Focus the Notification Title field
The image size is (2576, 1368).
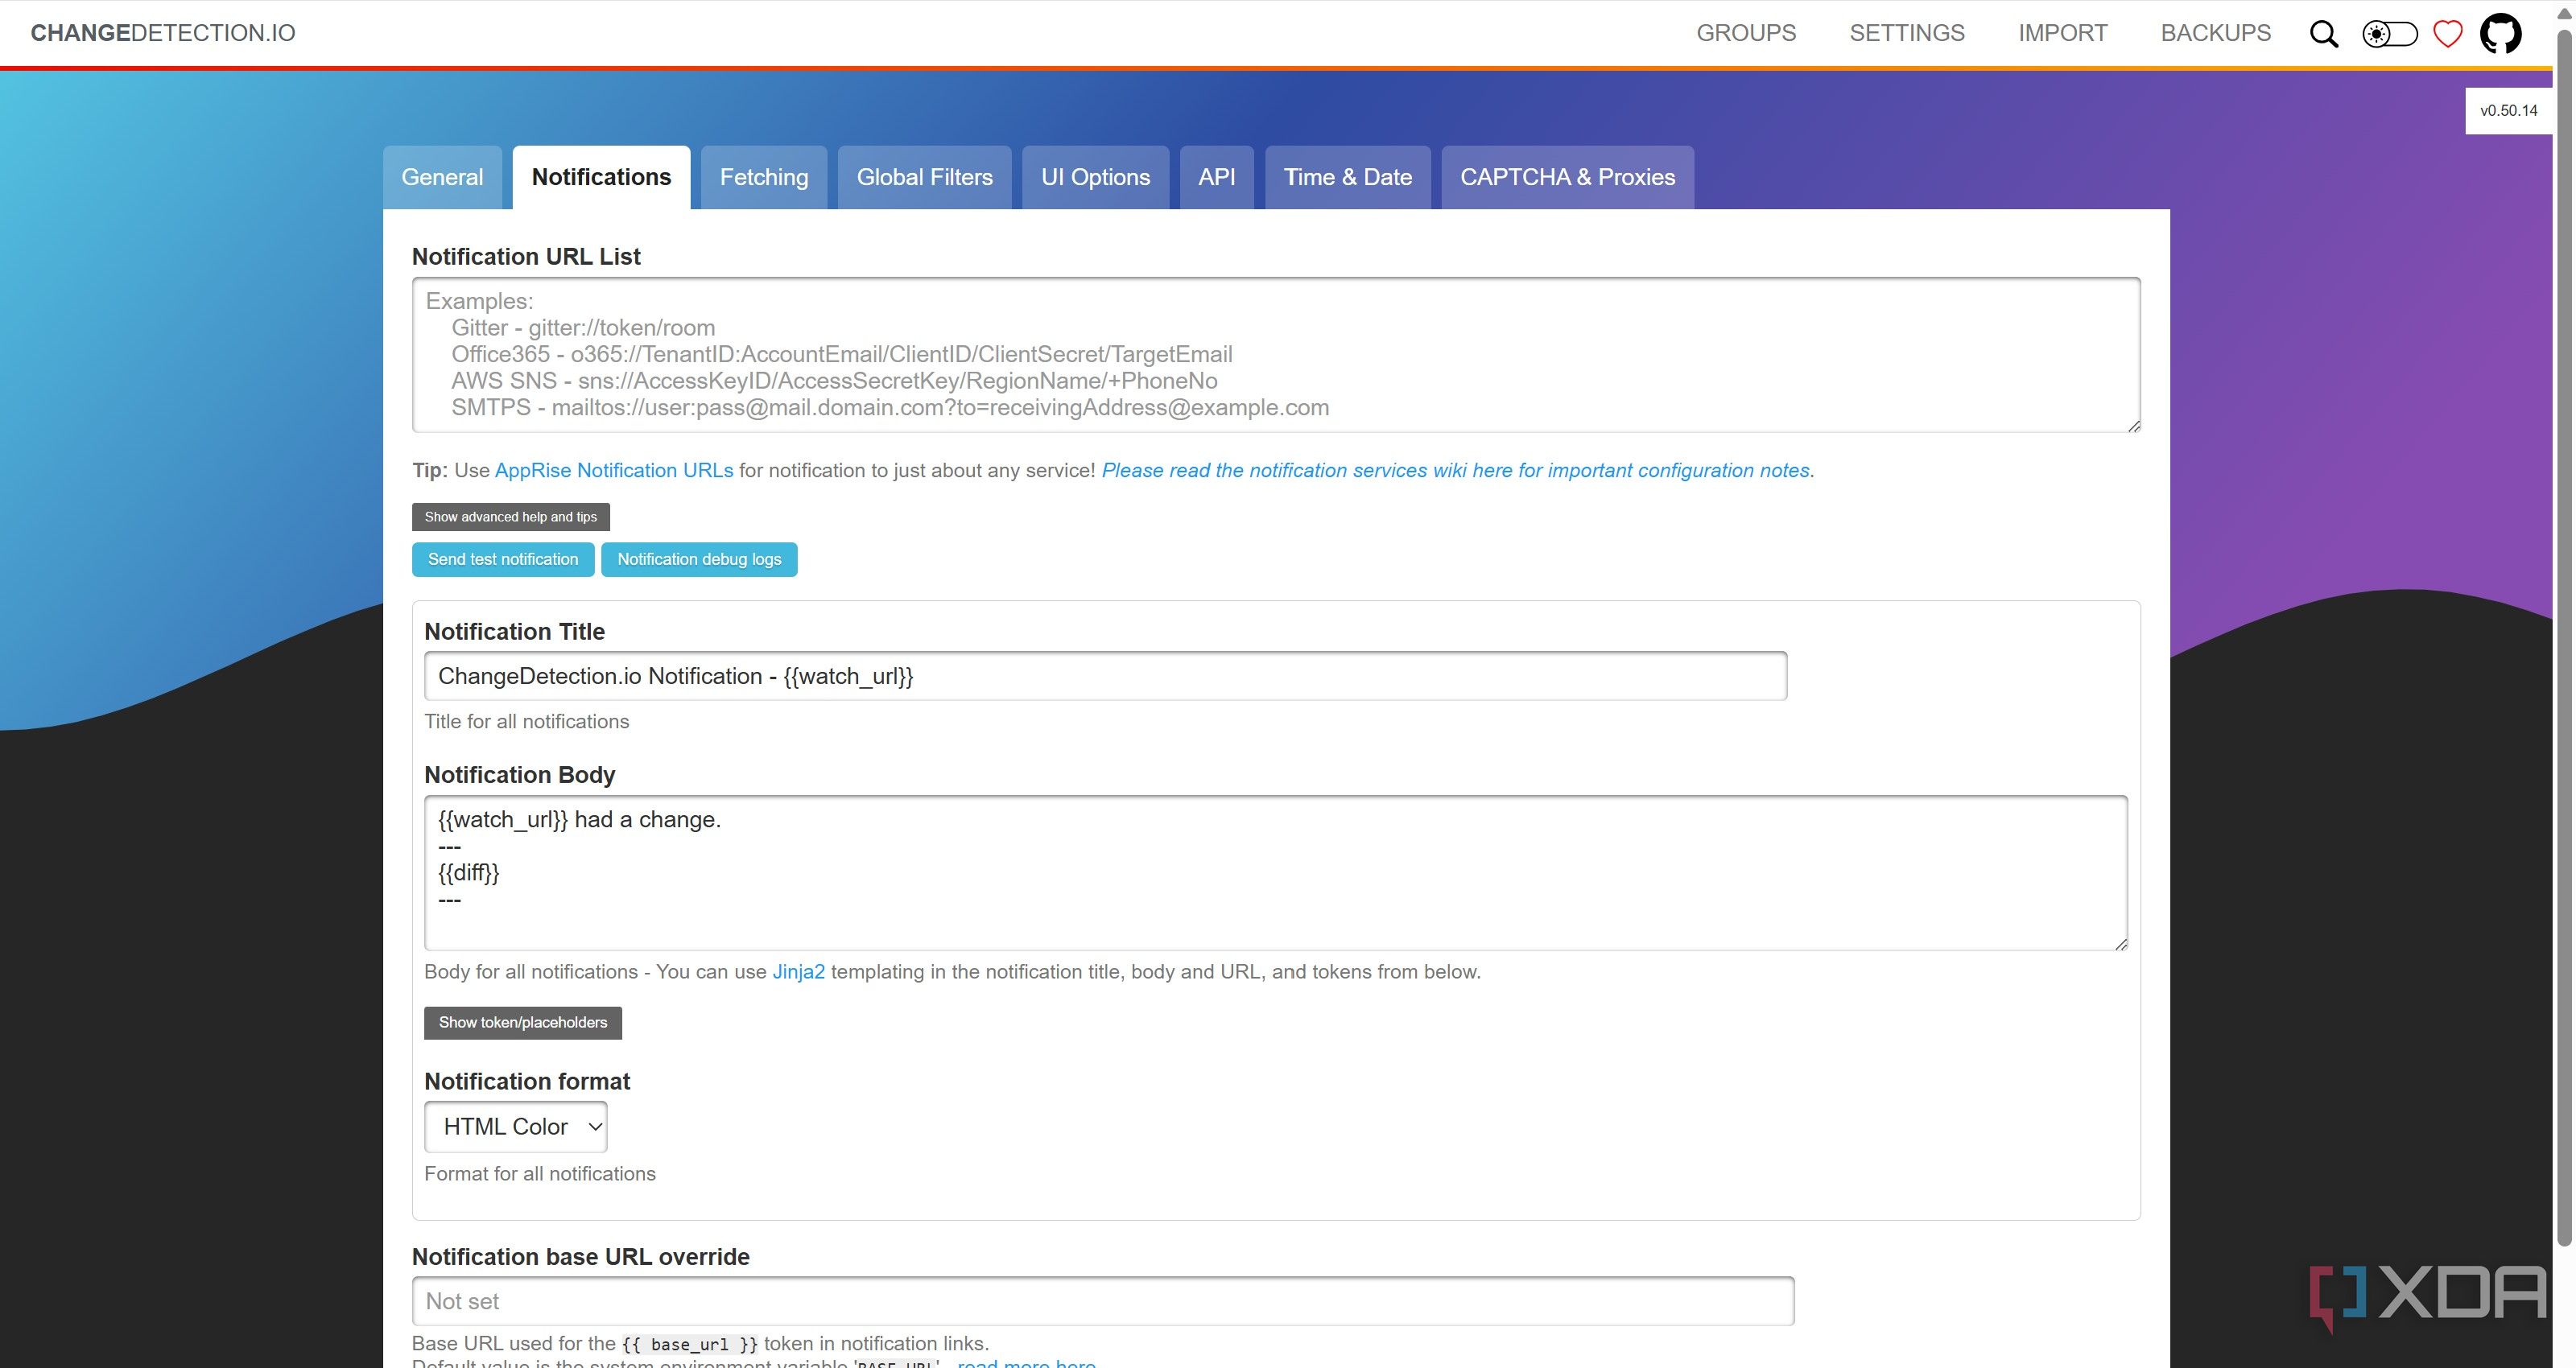[1105, 676]
